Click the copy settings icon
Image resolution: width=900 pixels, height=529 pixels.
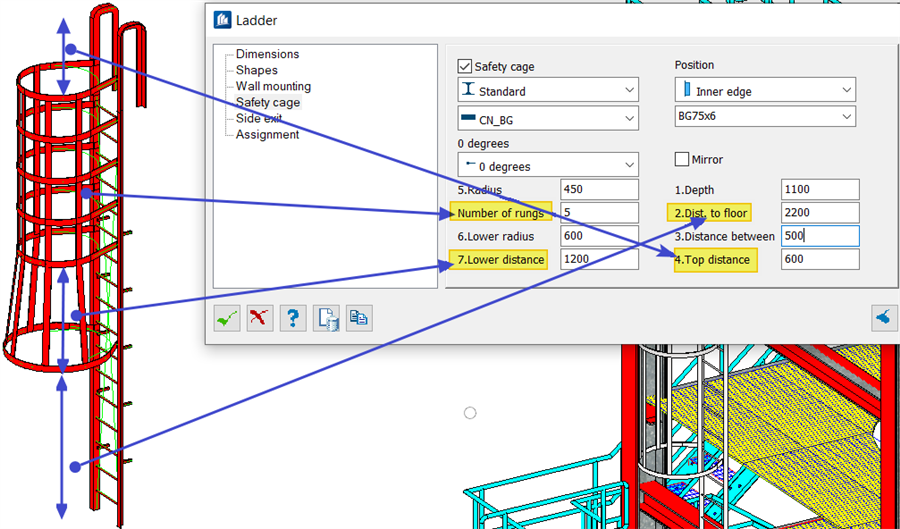coord(359,317)
